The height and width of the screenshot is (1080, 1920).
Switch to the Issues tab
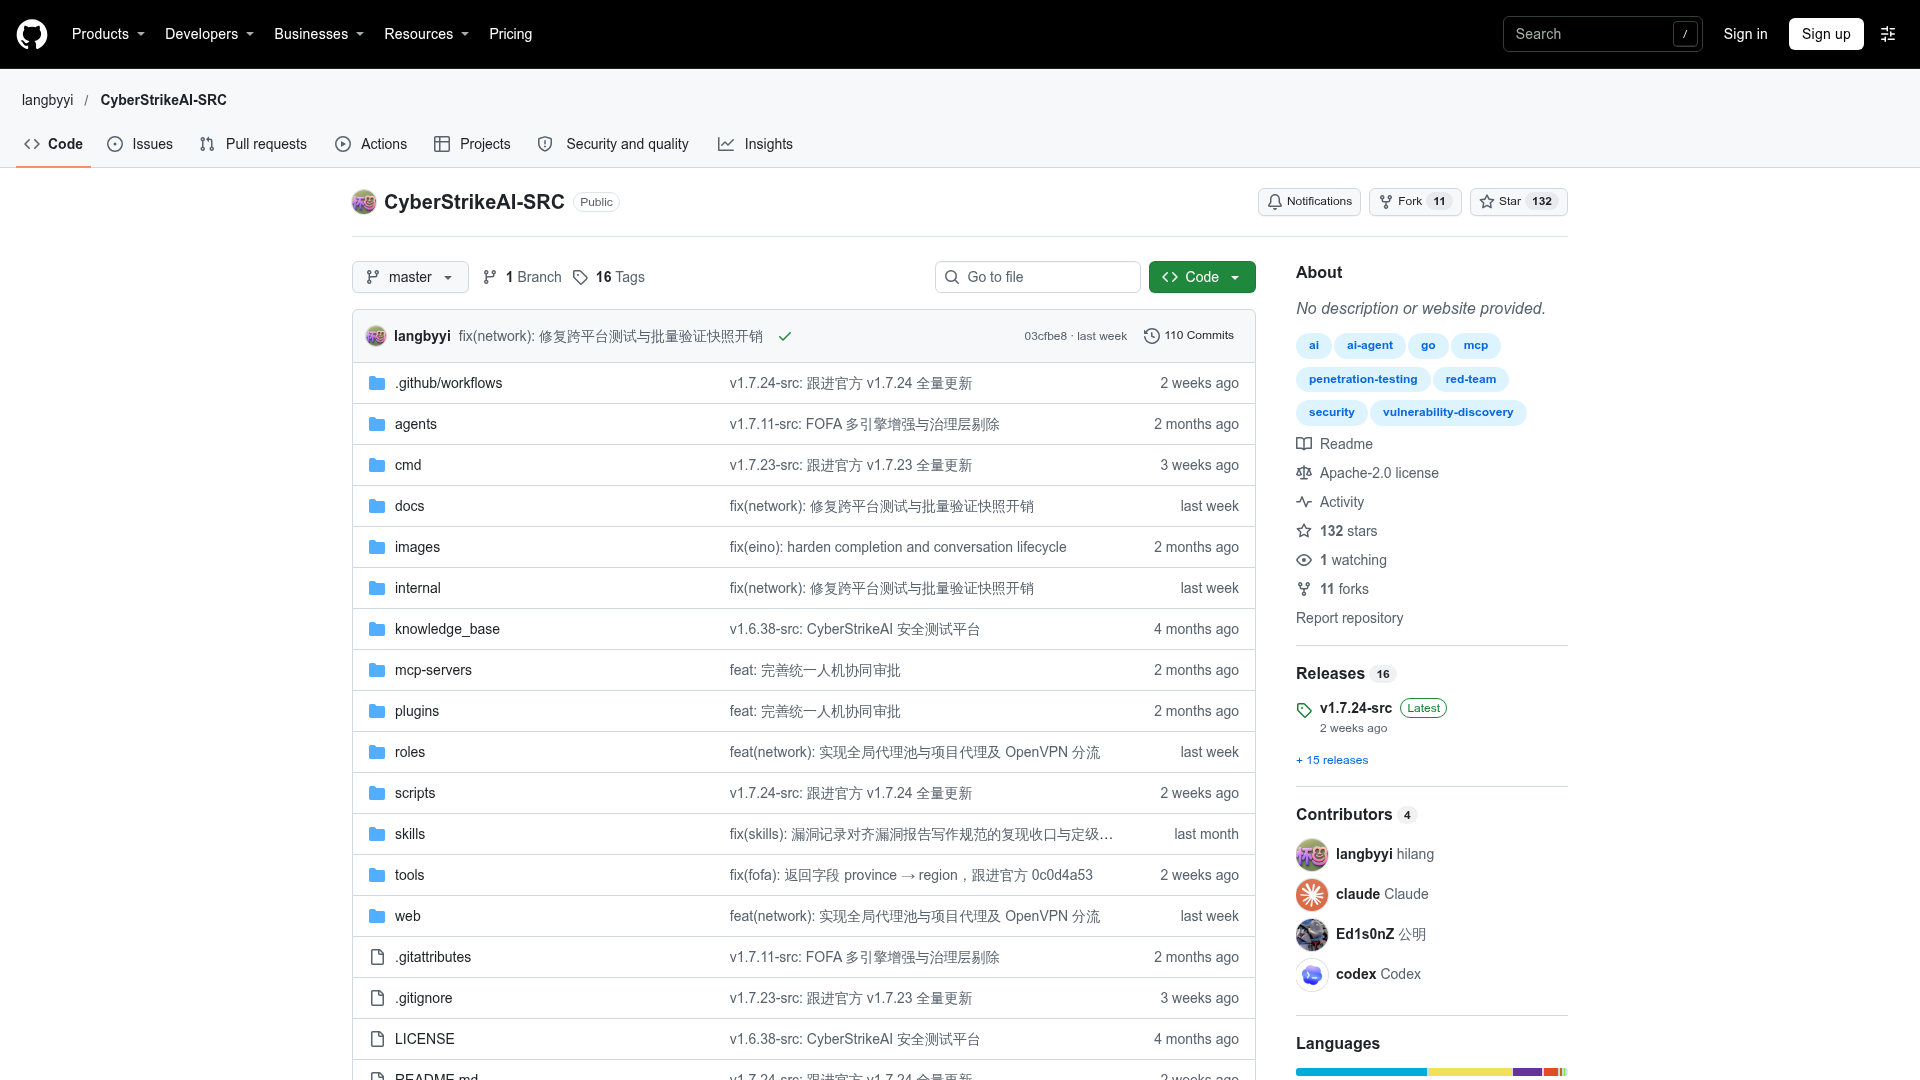[140, 144]
